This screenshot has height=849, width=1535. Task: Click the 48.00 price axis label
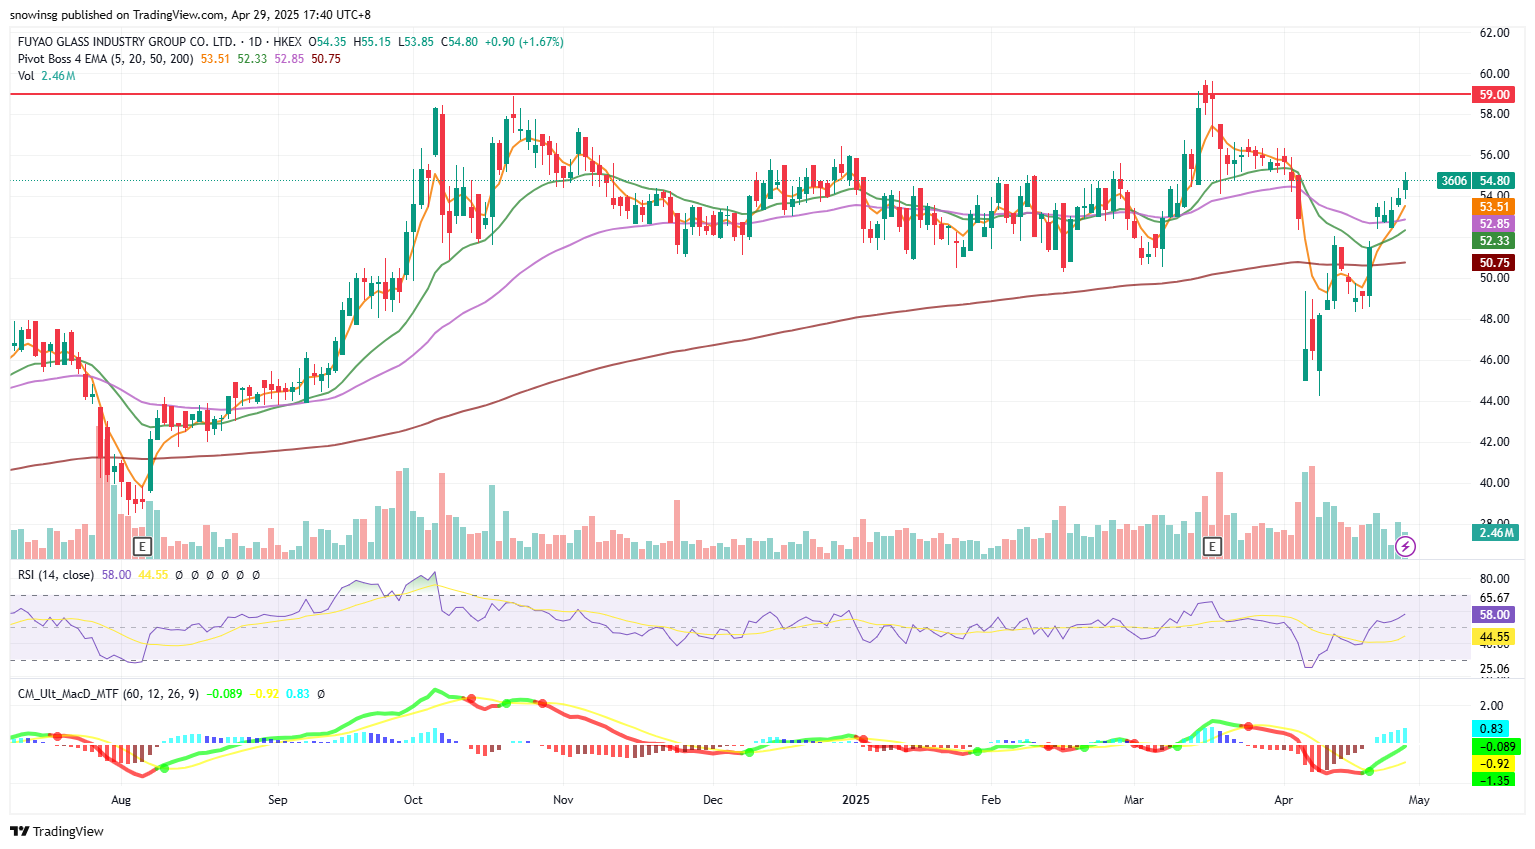pyautogui.click(x=1494, y=319)
